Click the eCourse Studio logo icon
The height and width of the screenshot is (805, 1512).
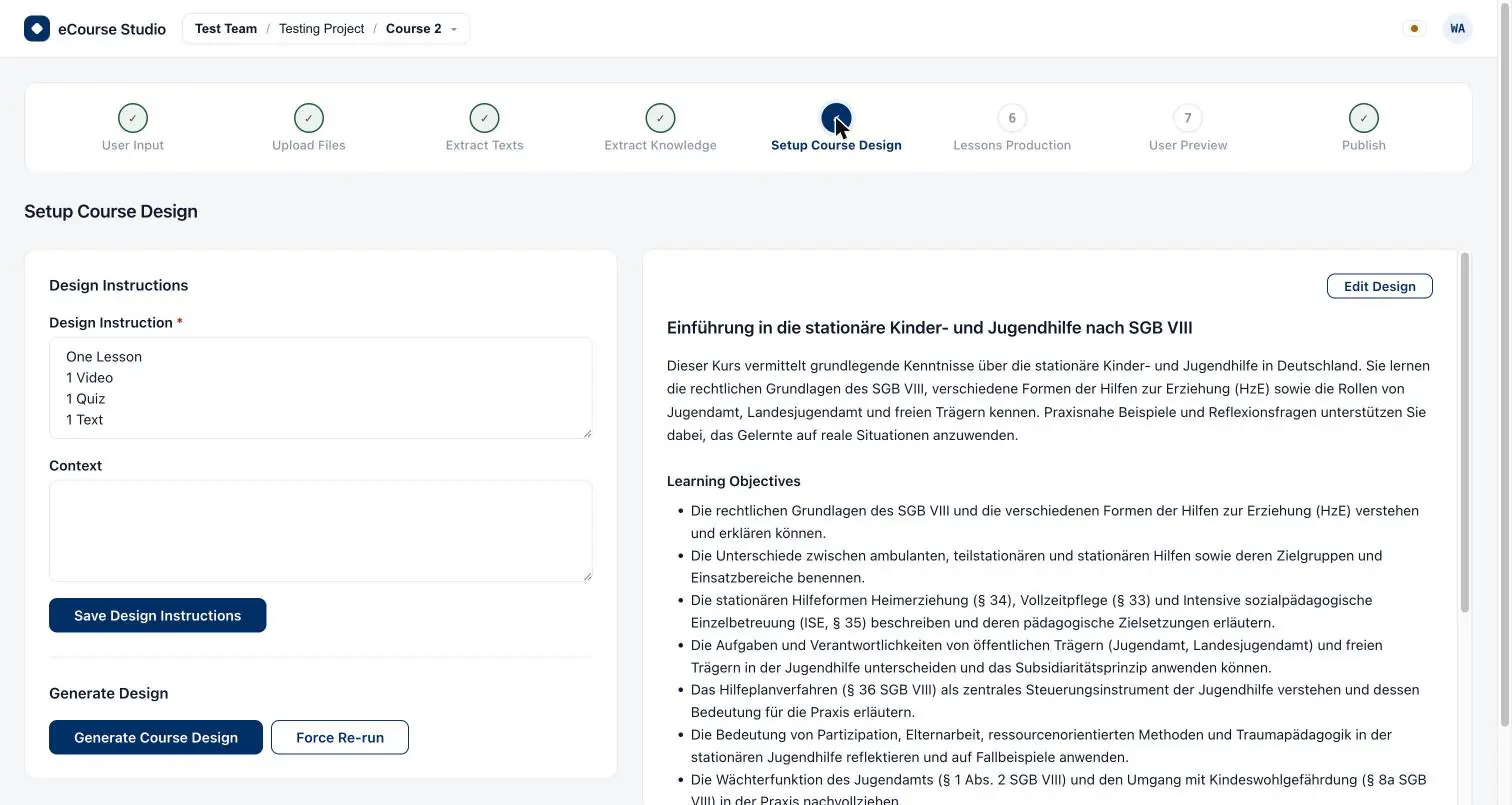coord(37,28)
